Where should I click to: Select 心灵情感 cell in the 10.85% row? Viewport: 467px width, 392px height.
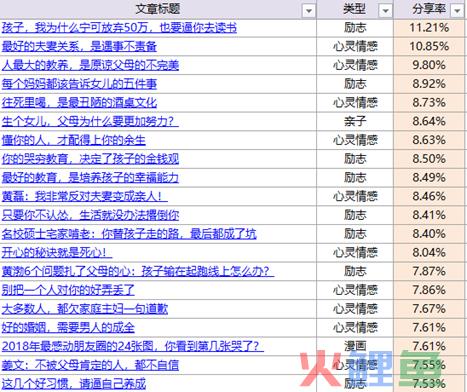coord(355,46)
